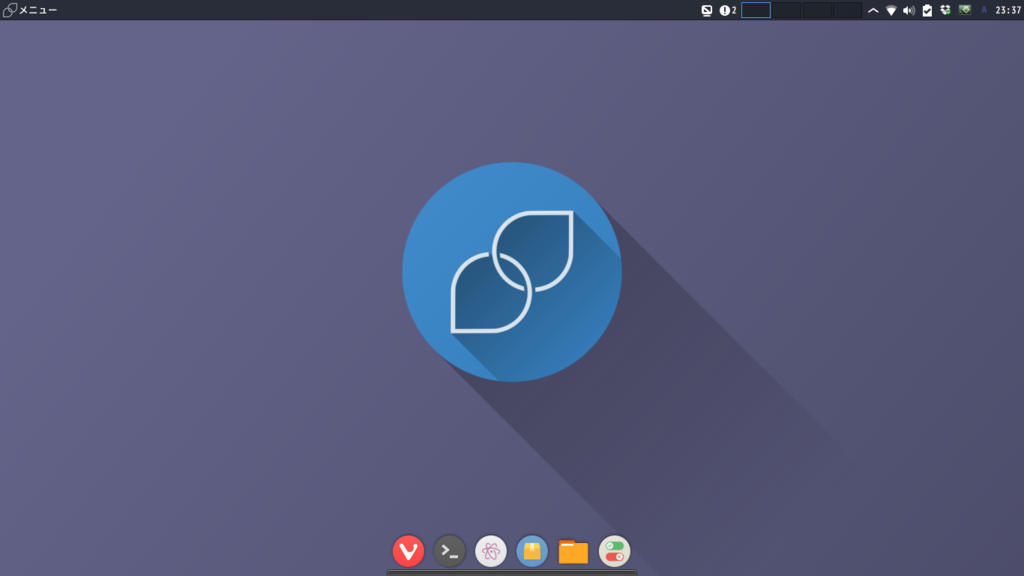The height and width of the screenshot is (576, 1024).
Task: Click the green download arrow tray icon
Action: [965, 10]
